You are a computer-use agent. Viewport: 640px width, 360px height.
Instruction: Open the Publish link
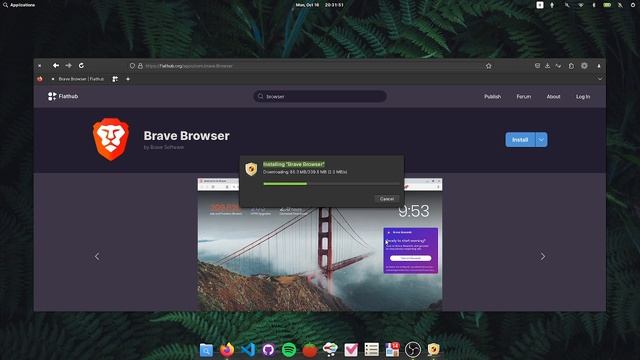click(492, 97)
